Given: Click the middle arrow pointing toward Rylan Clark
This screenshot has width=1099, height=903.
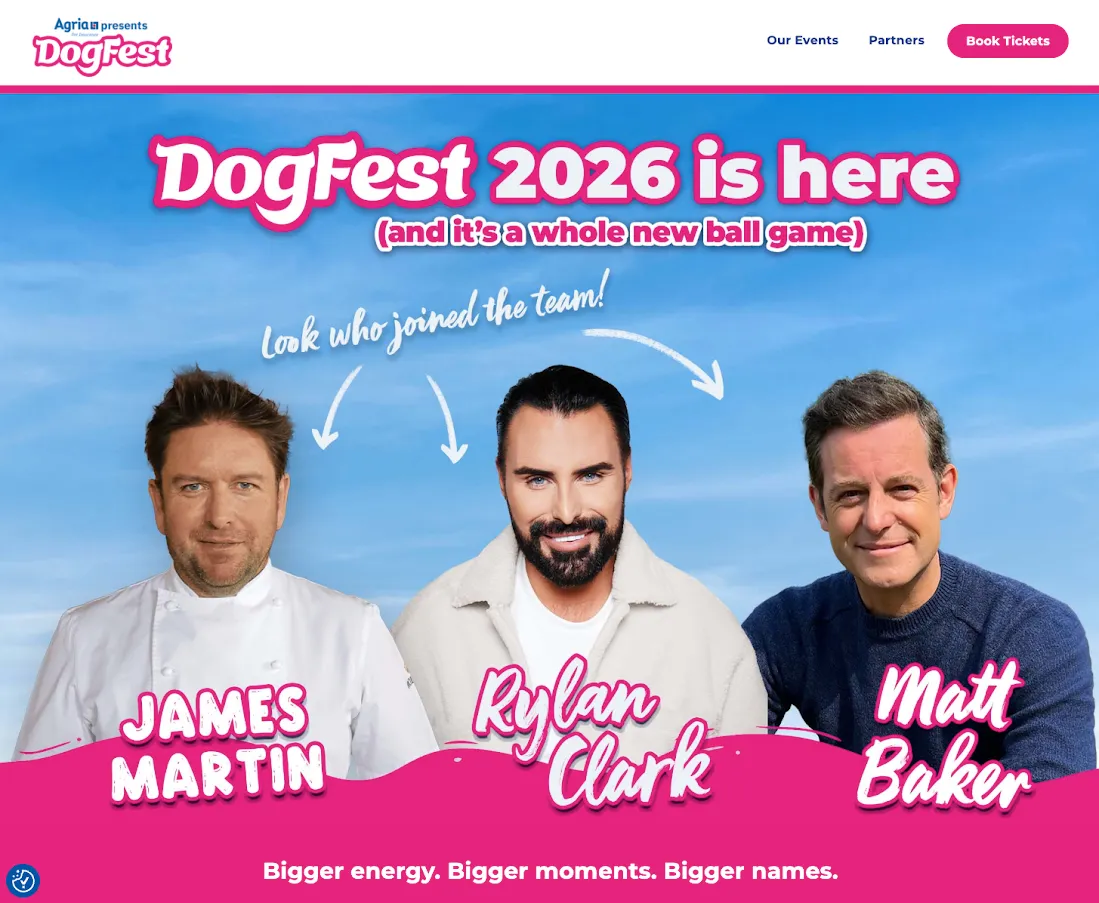Looking at the screenshot, I should 448,419.
